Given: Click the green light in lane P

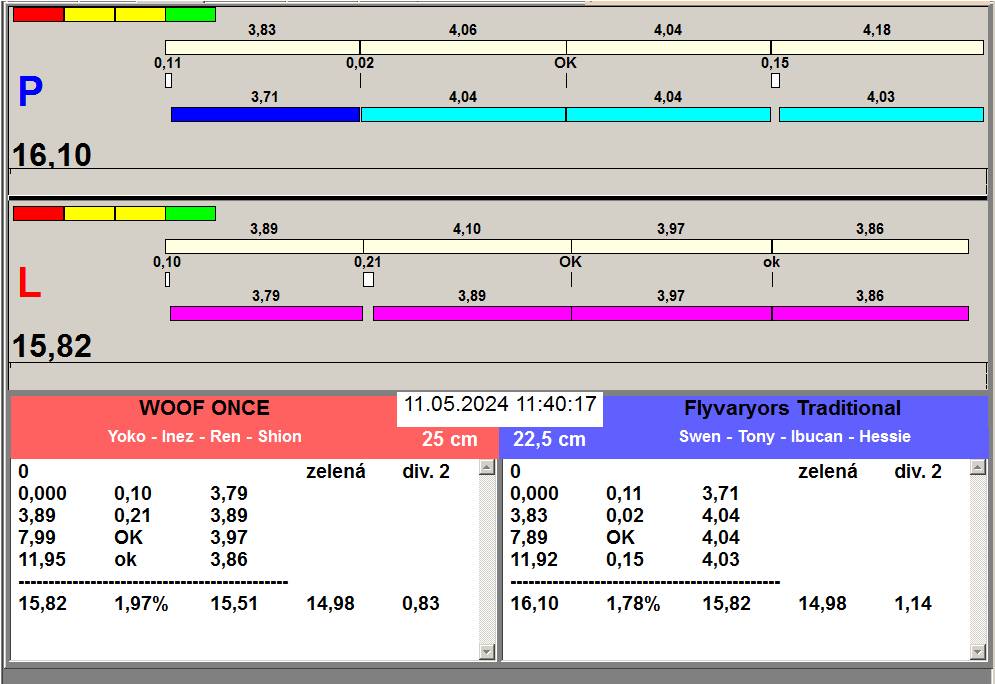Looking at the screenshot, I should coord(190,15).
